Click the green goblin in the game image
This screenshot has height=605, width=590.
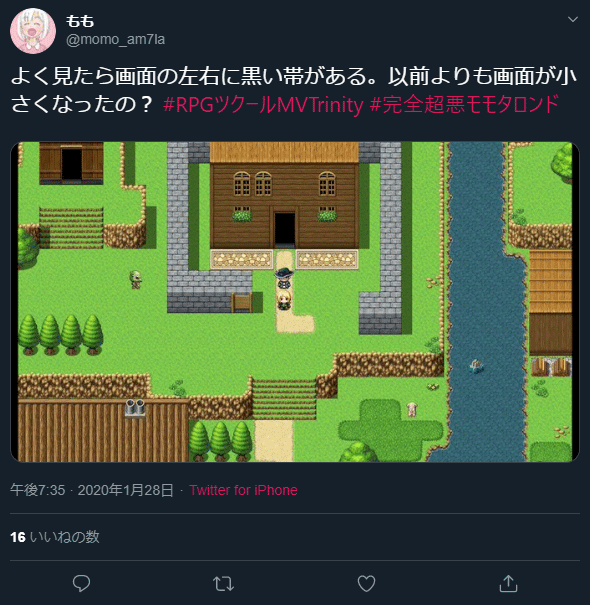(x=136, y=279)
